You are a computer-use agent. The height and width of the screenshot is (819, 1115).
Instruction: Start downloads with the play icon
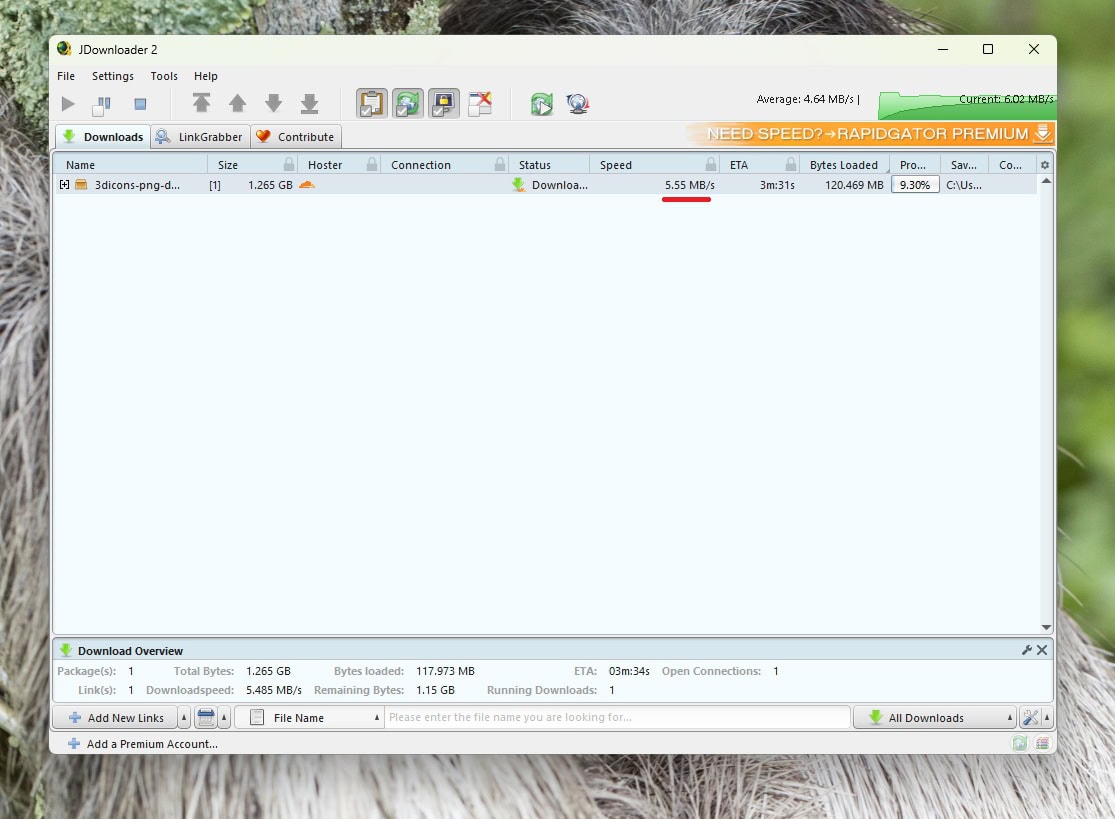(68, 103)
